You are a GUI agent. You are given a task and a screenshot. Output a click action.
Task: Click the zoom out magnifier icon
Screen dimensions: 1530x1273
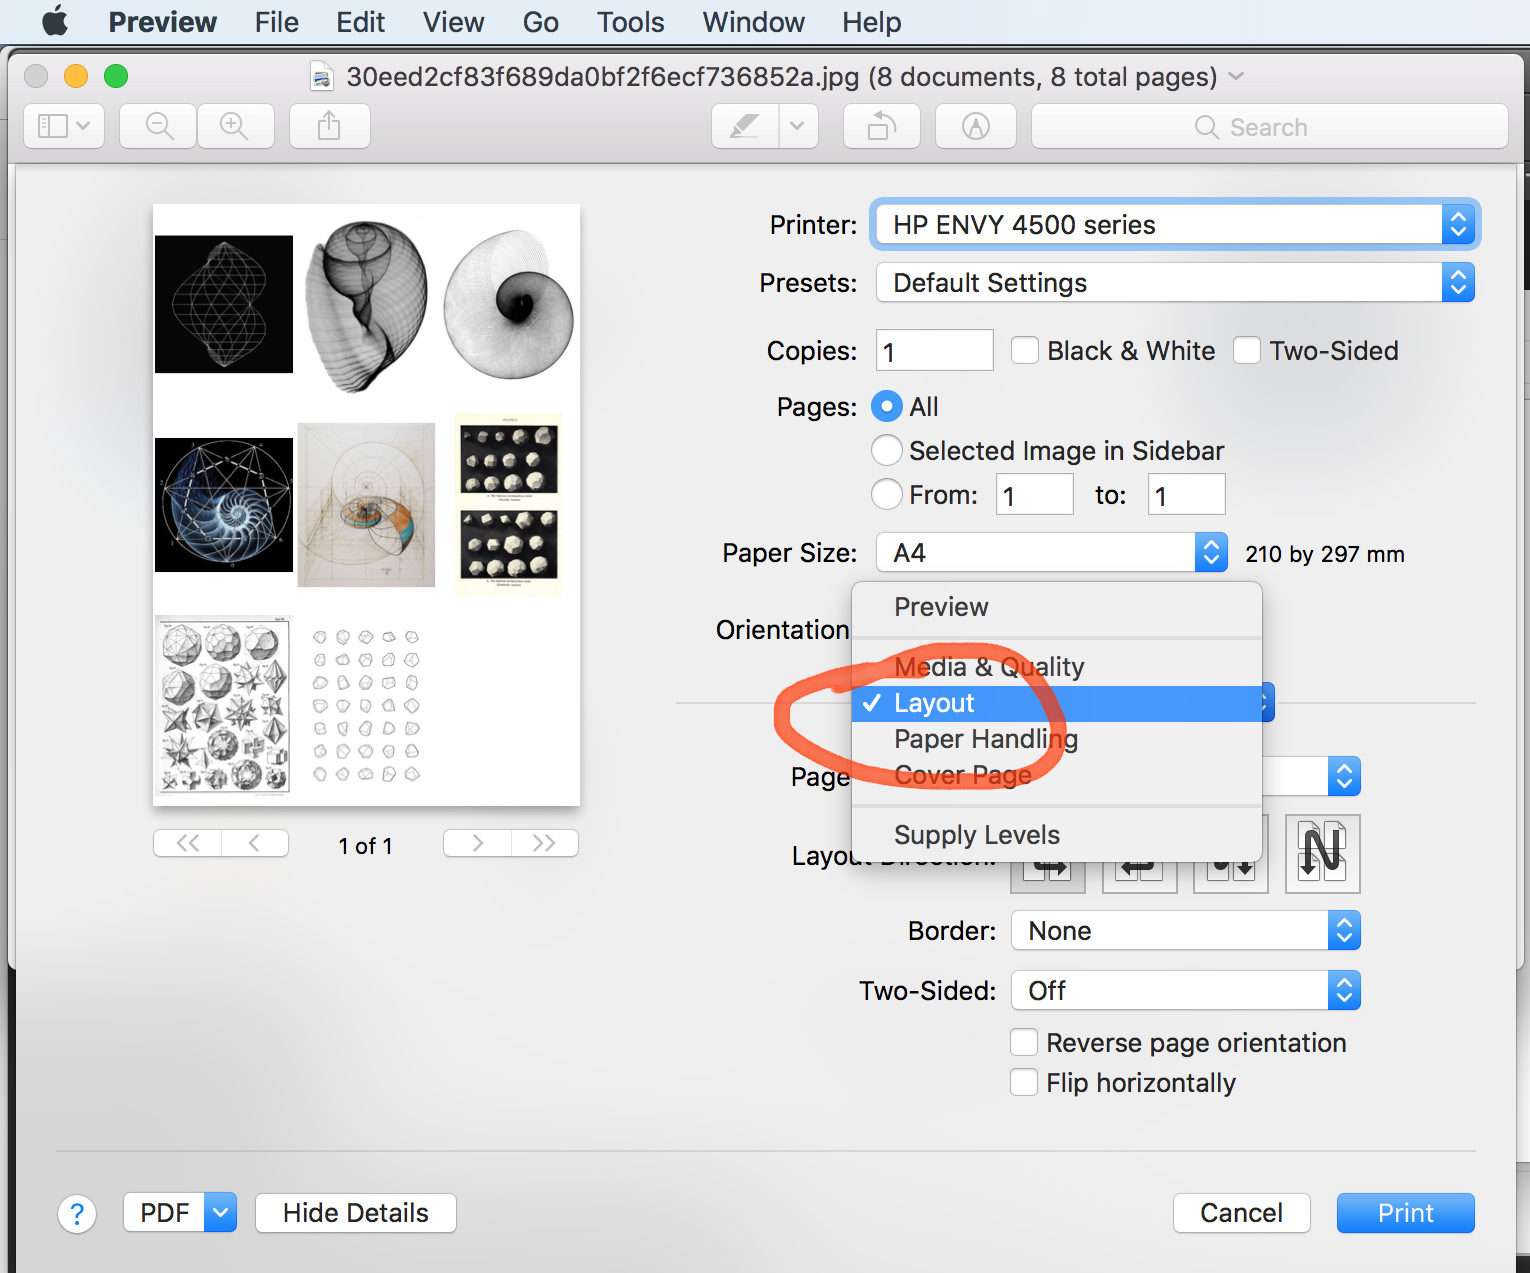(x=157, y=126)
